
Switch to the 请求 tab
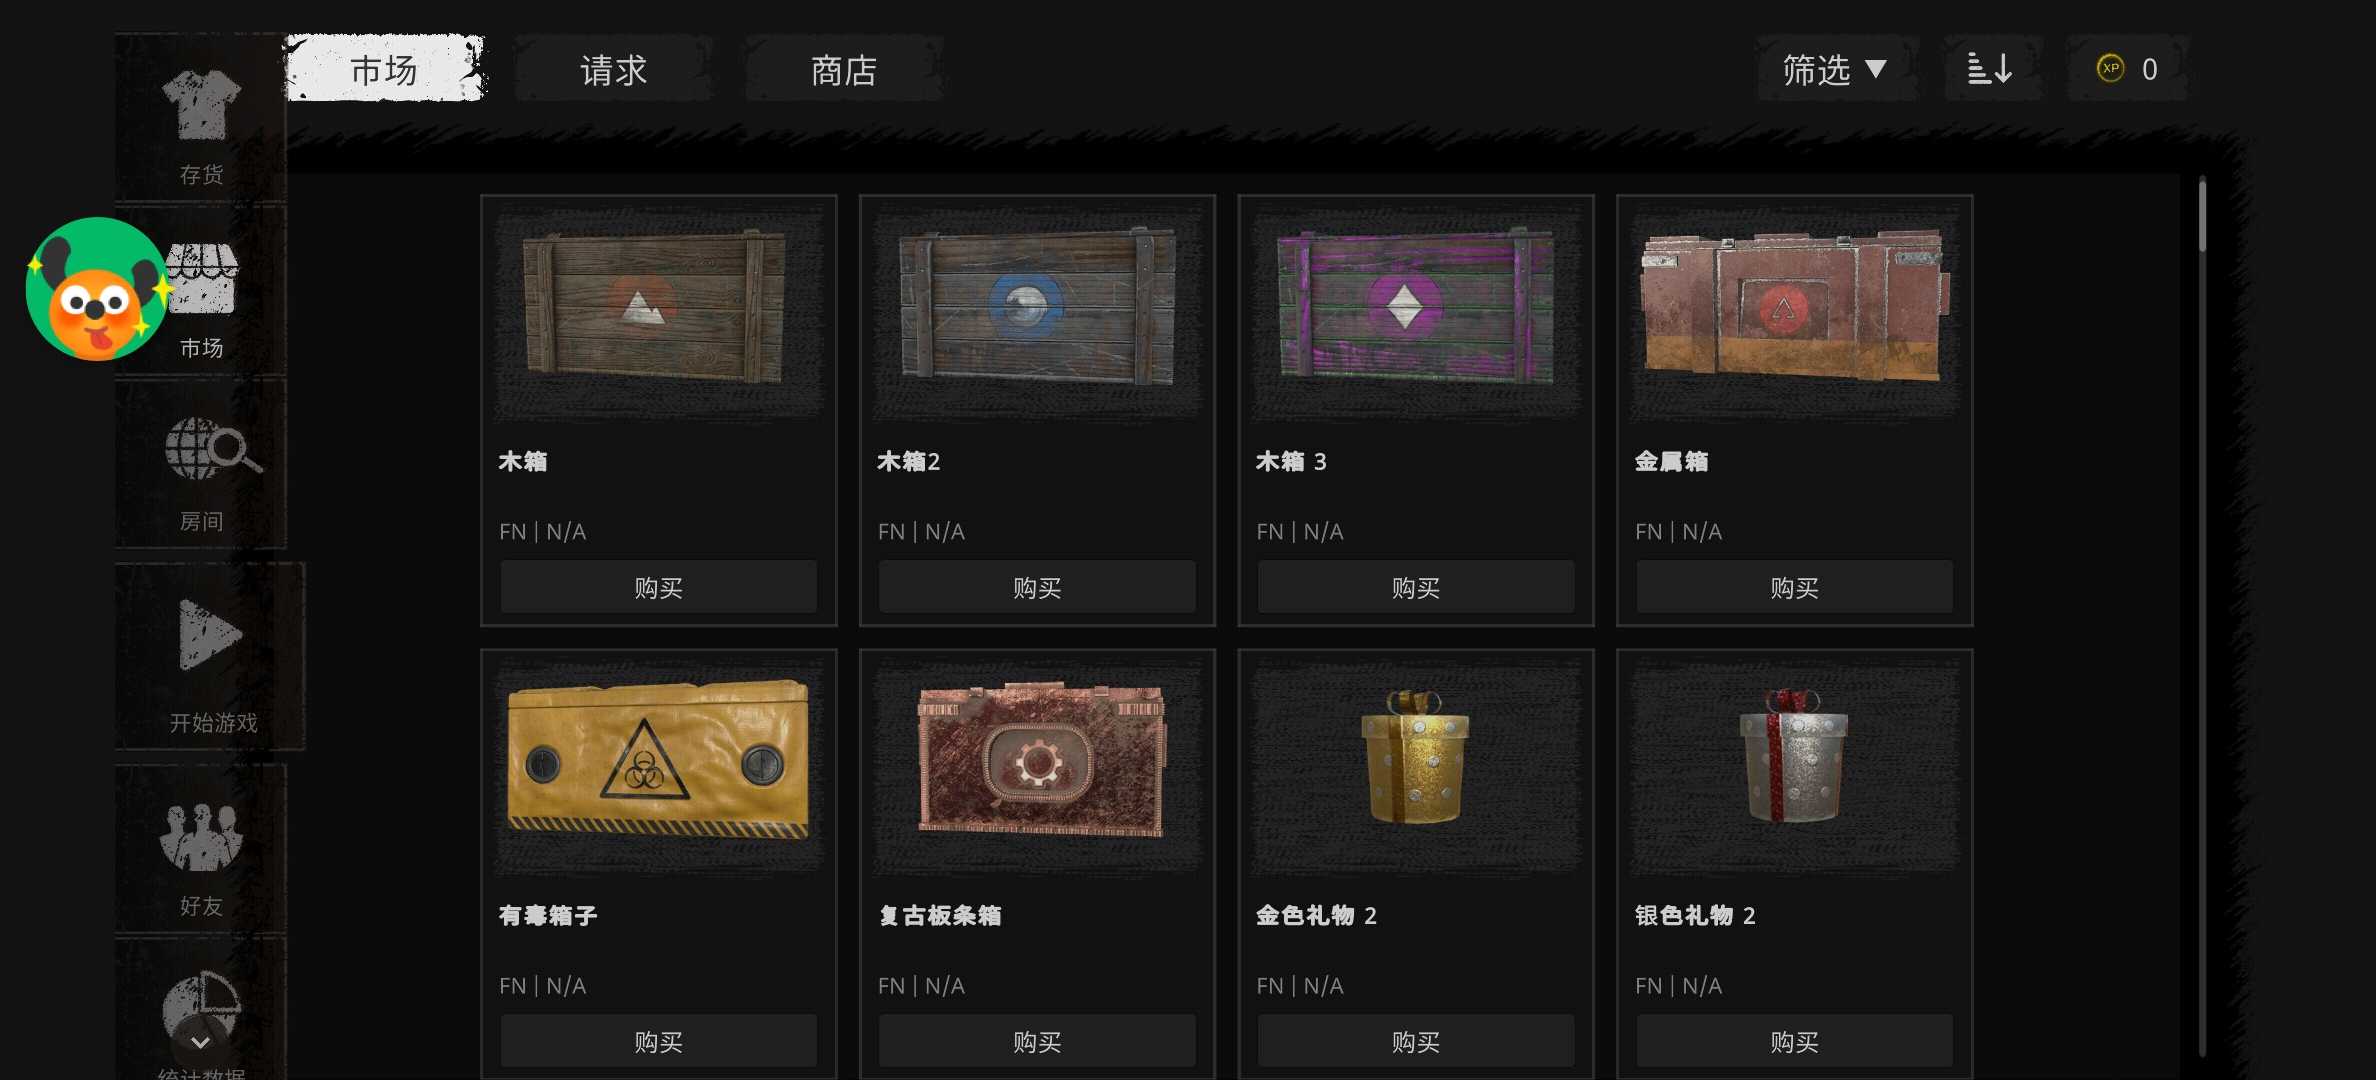coord(614,69)
